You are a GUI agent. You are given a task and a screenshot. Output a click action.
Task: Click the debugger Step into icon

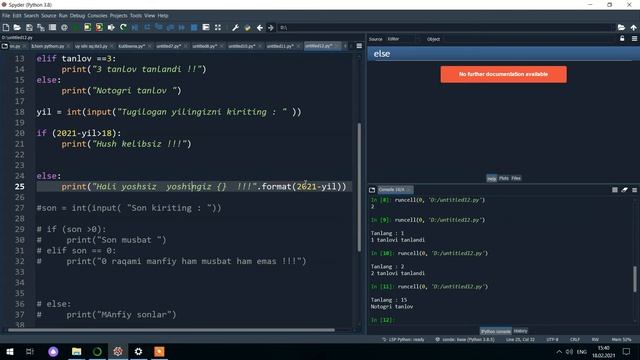159,27
